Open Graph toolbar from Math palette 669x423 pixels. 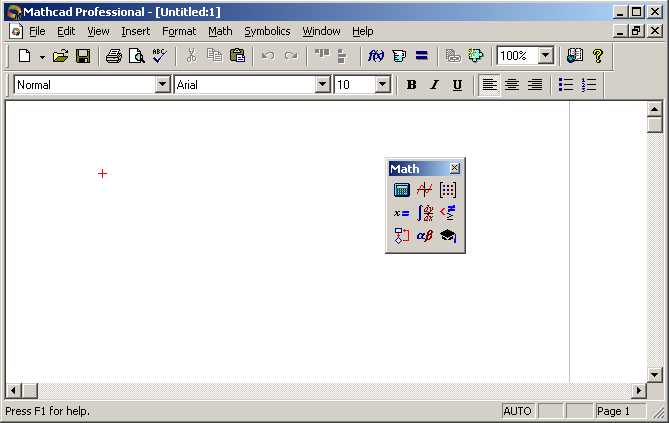[425, 190]
